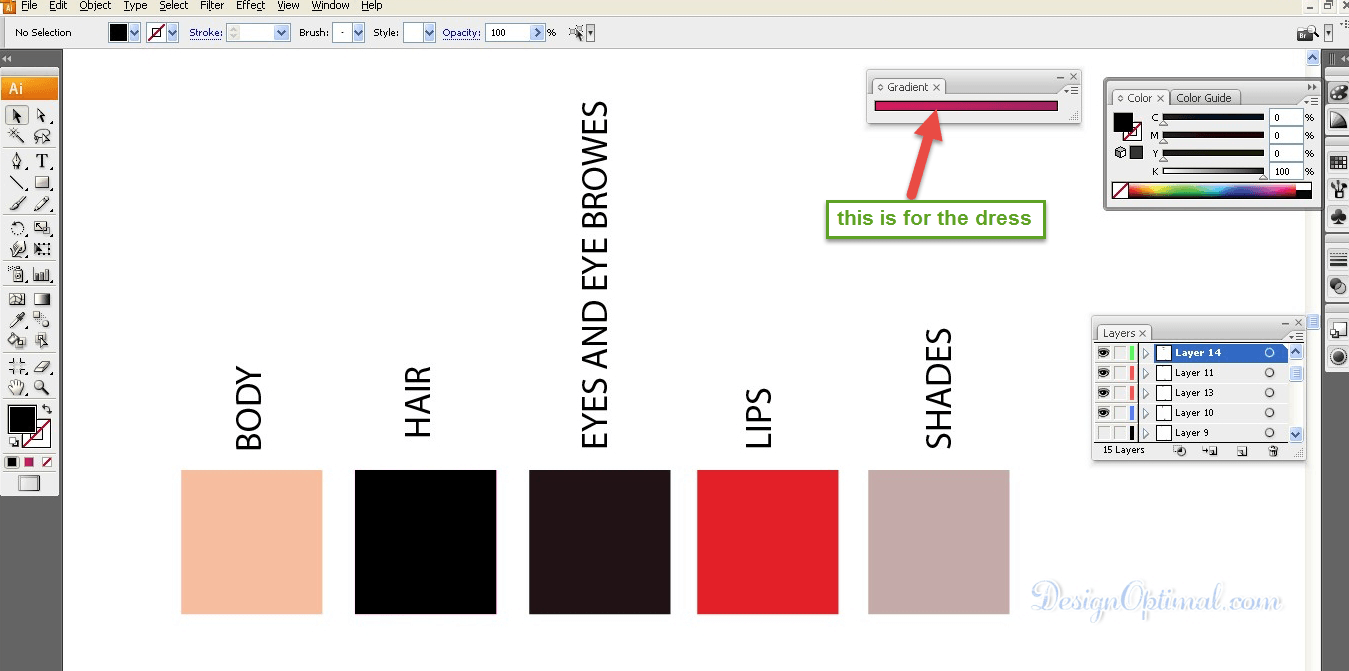Select the Free Transform tool

pyautogui.click(x=42, y=249)
